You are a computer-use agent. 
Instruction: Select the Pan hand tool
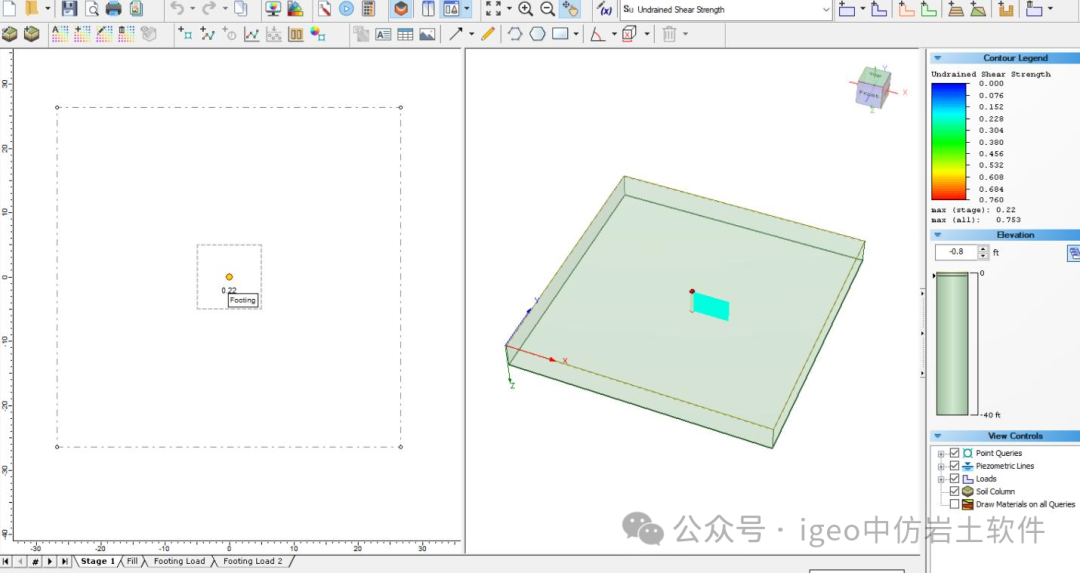(x=570, y=9)
